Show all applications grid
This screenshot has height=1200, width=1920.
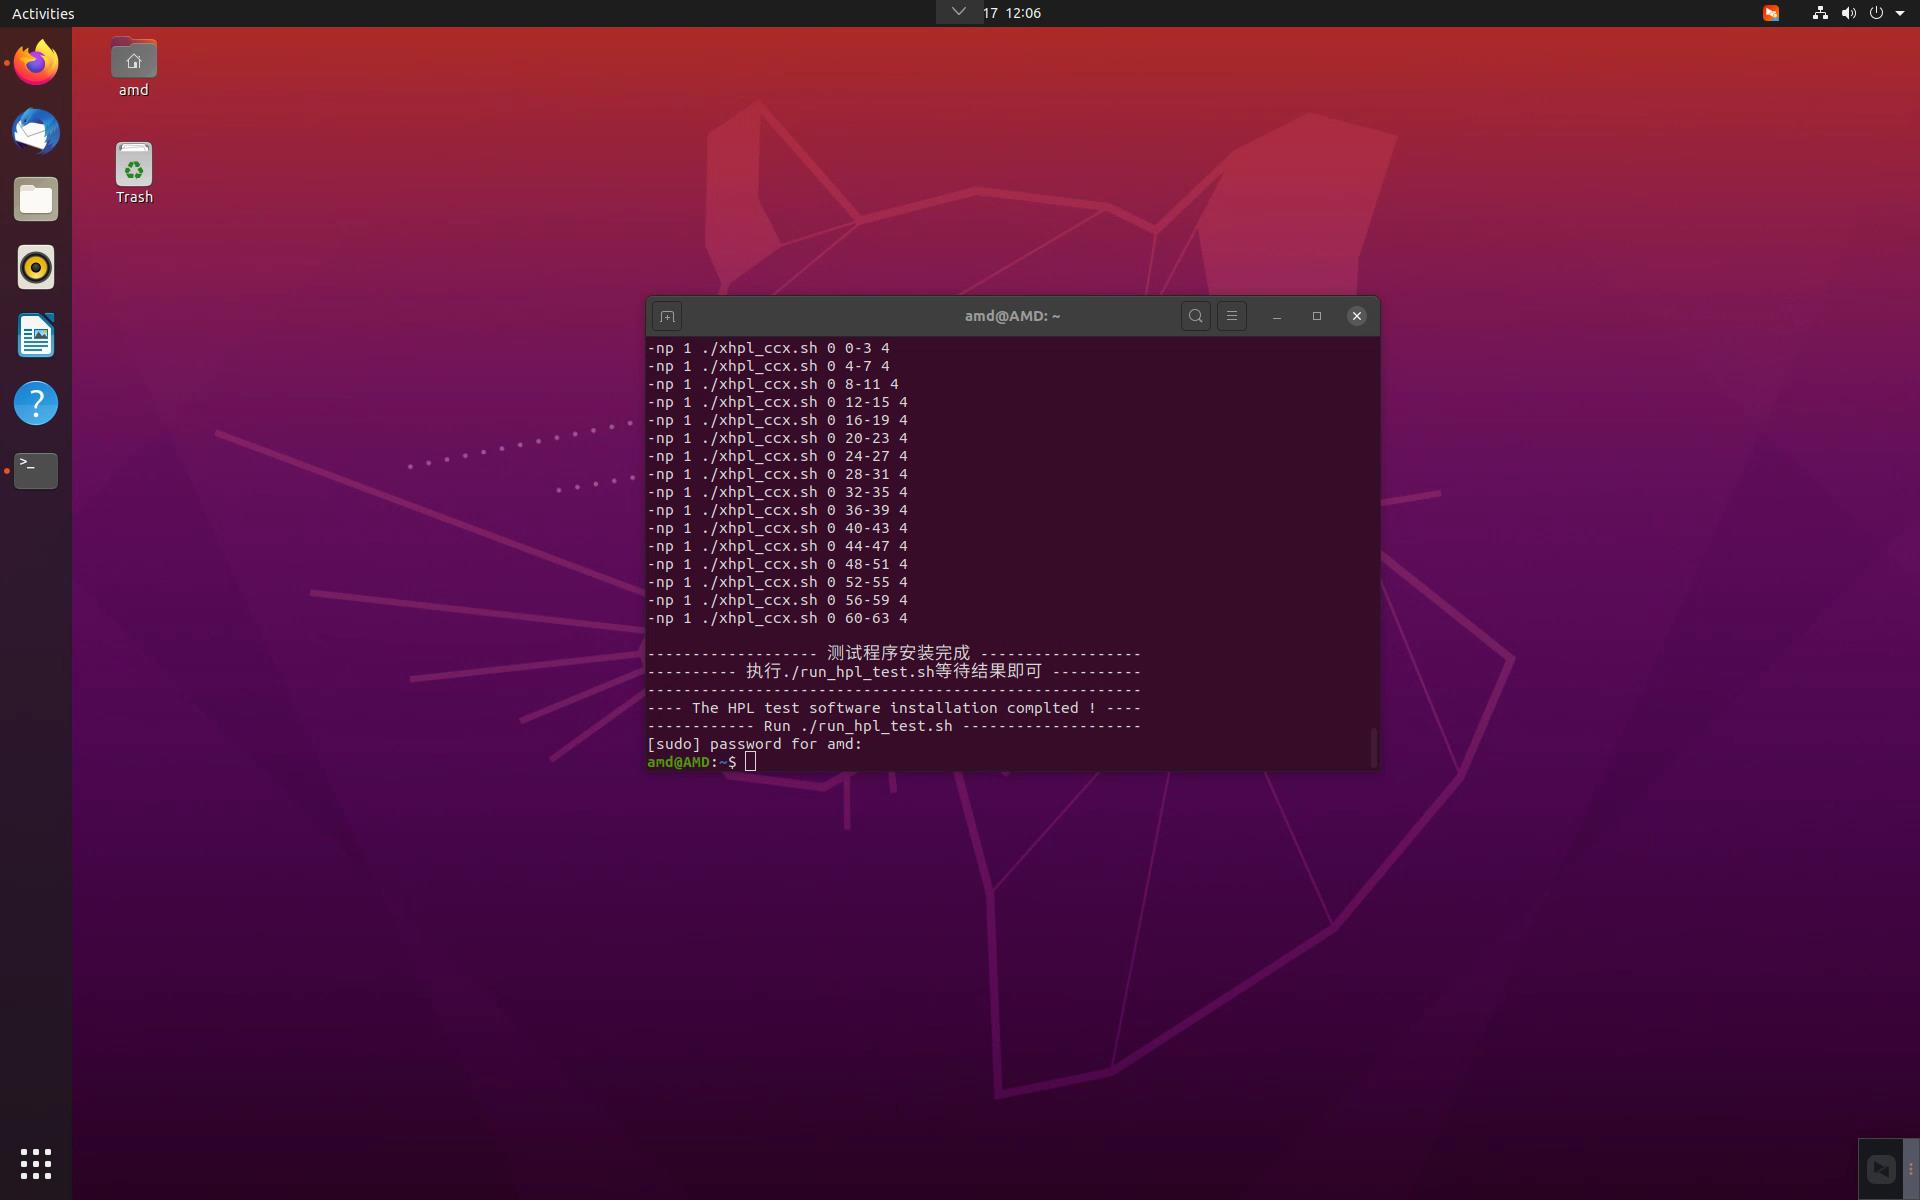[36, 1163]
